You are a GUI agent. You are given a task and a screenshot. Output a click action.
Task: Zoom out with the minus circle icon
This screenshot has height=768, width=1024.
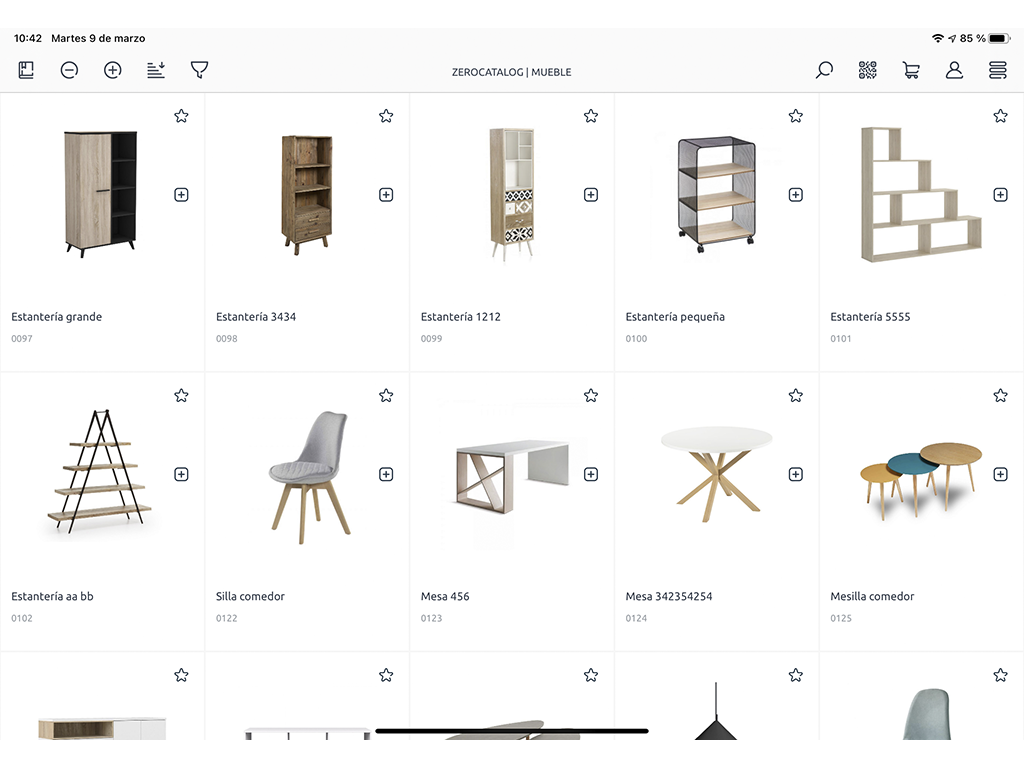tap(69, 70)
